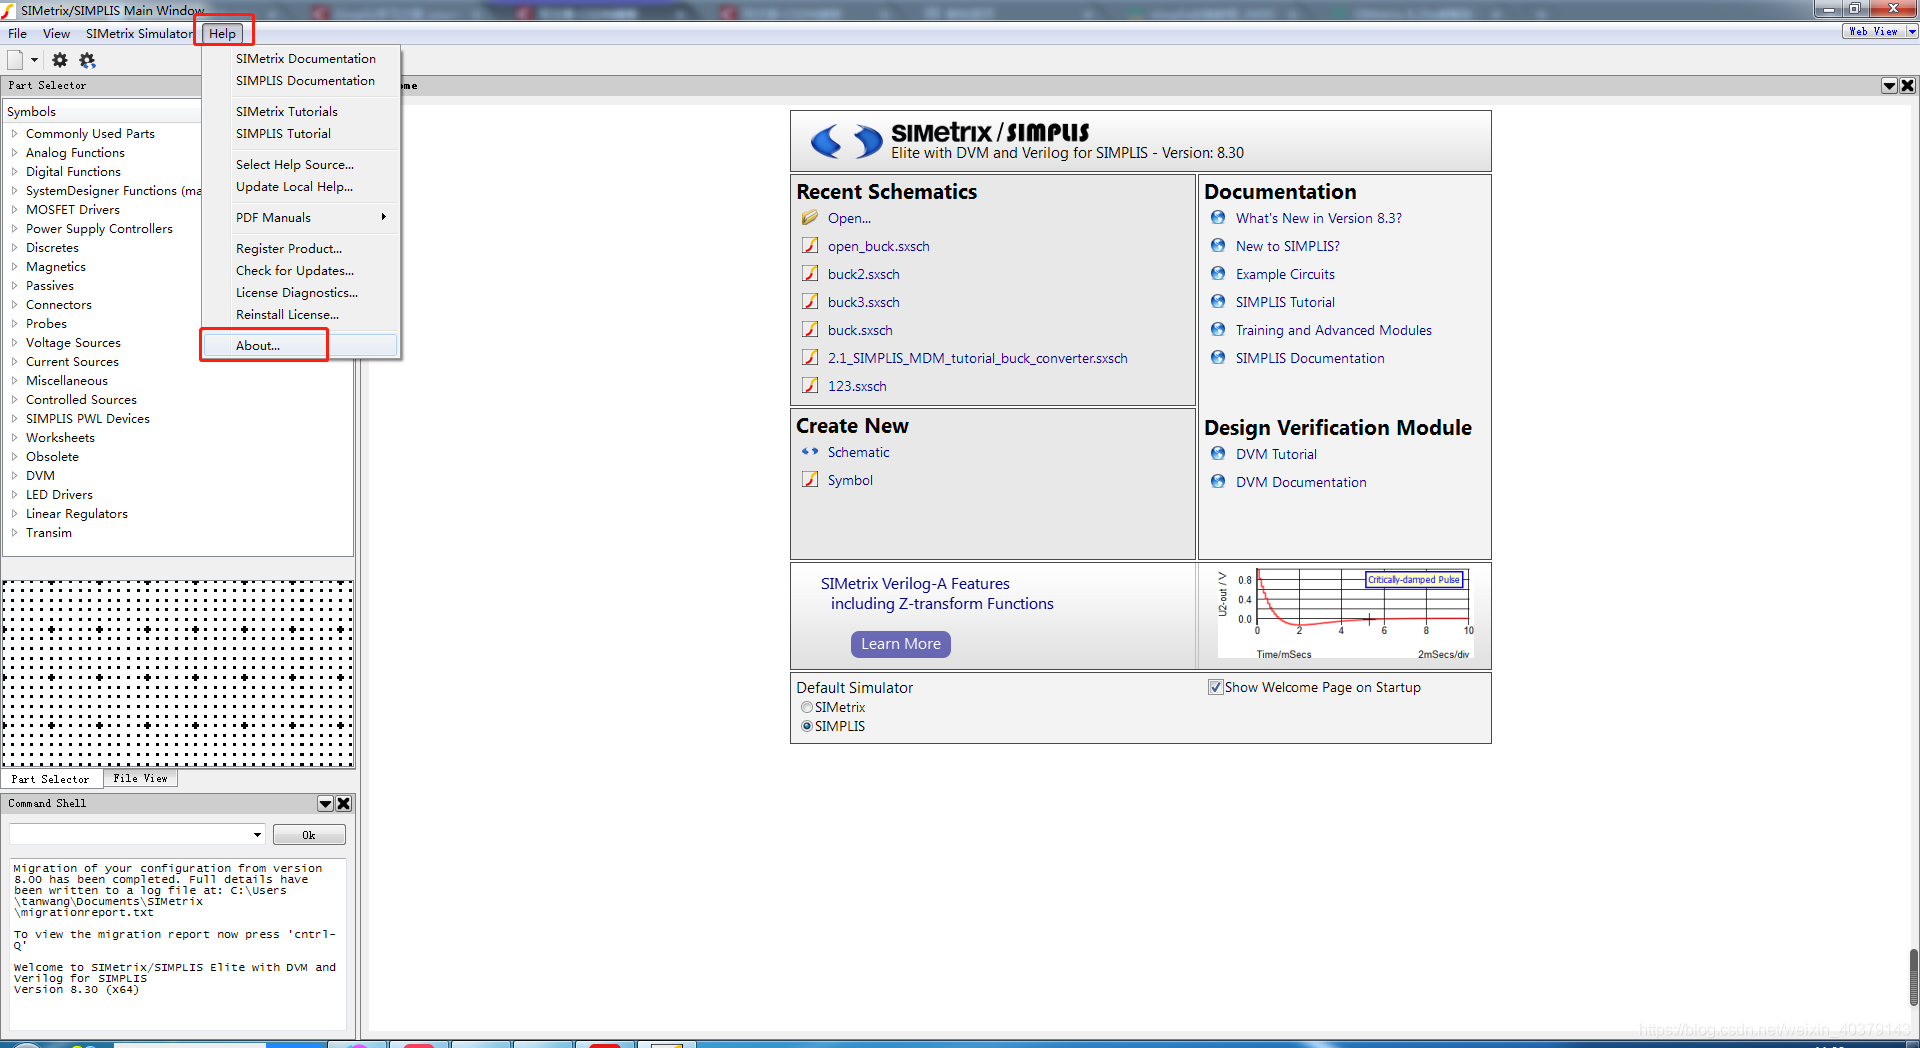
Task: Click the critically-damped pulse graph thumbnail
Action: (x=1344, y=614)
